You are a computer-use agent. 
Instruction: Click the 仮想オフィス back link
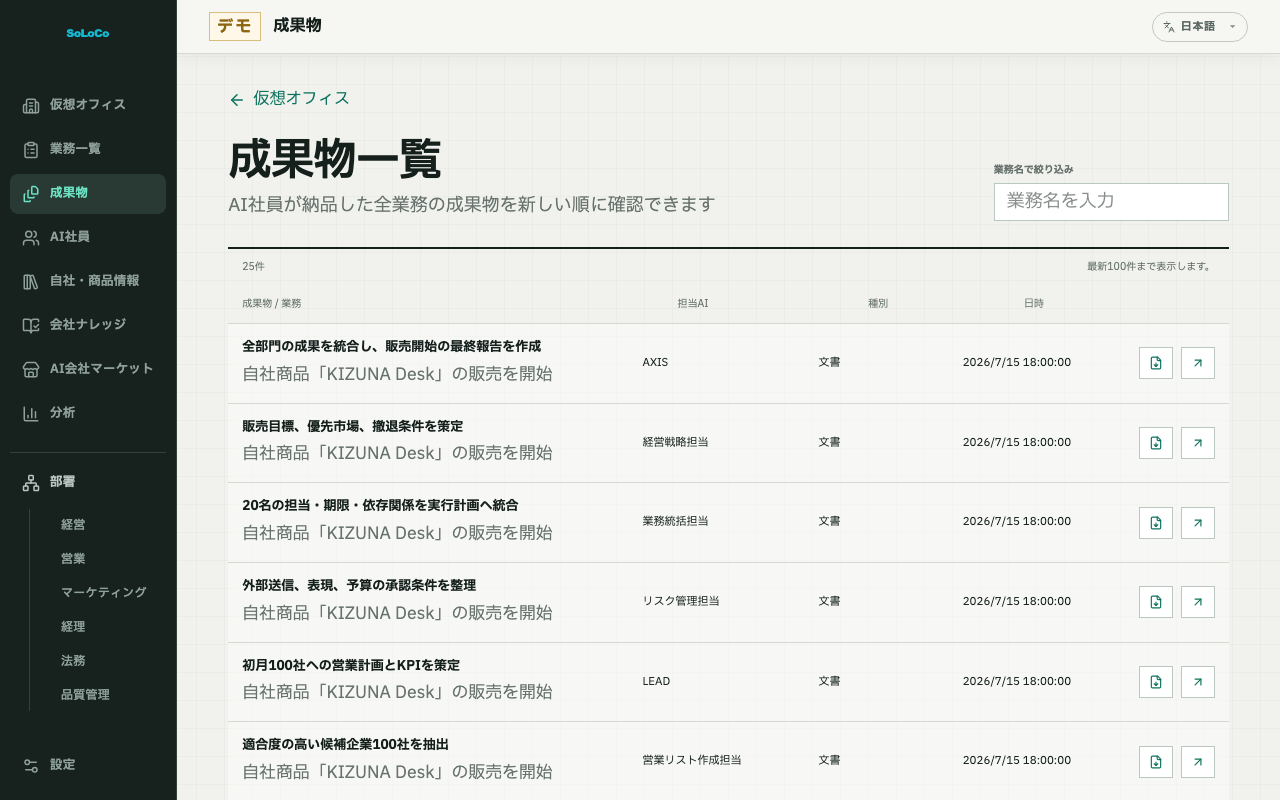290,98
